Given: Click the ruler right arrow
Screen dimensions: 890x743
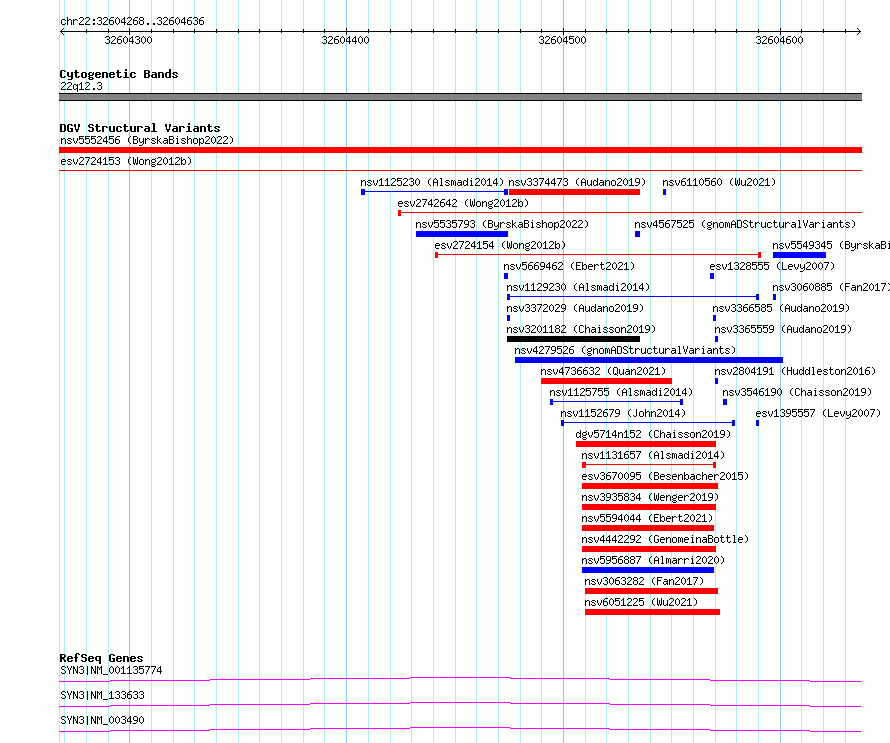Looking at the screenshot, I should tap(859, 32).
